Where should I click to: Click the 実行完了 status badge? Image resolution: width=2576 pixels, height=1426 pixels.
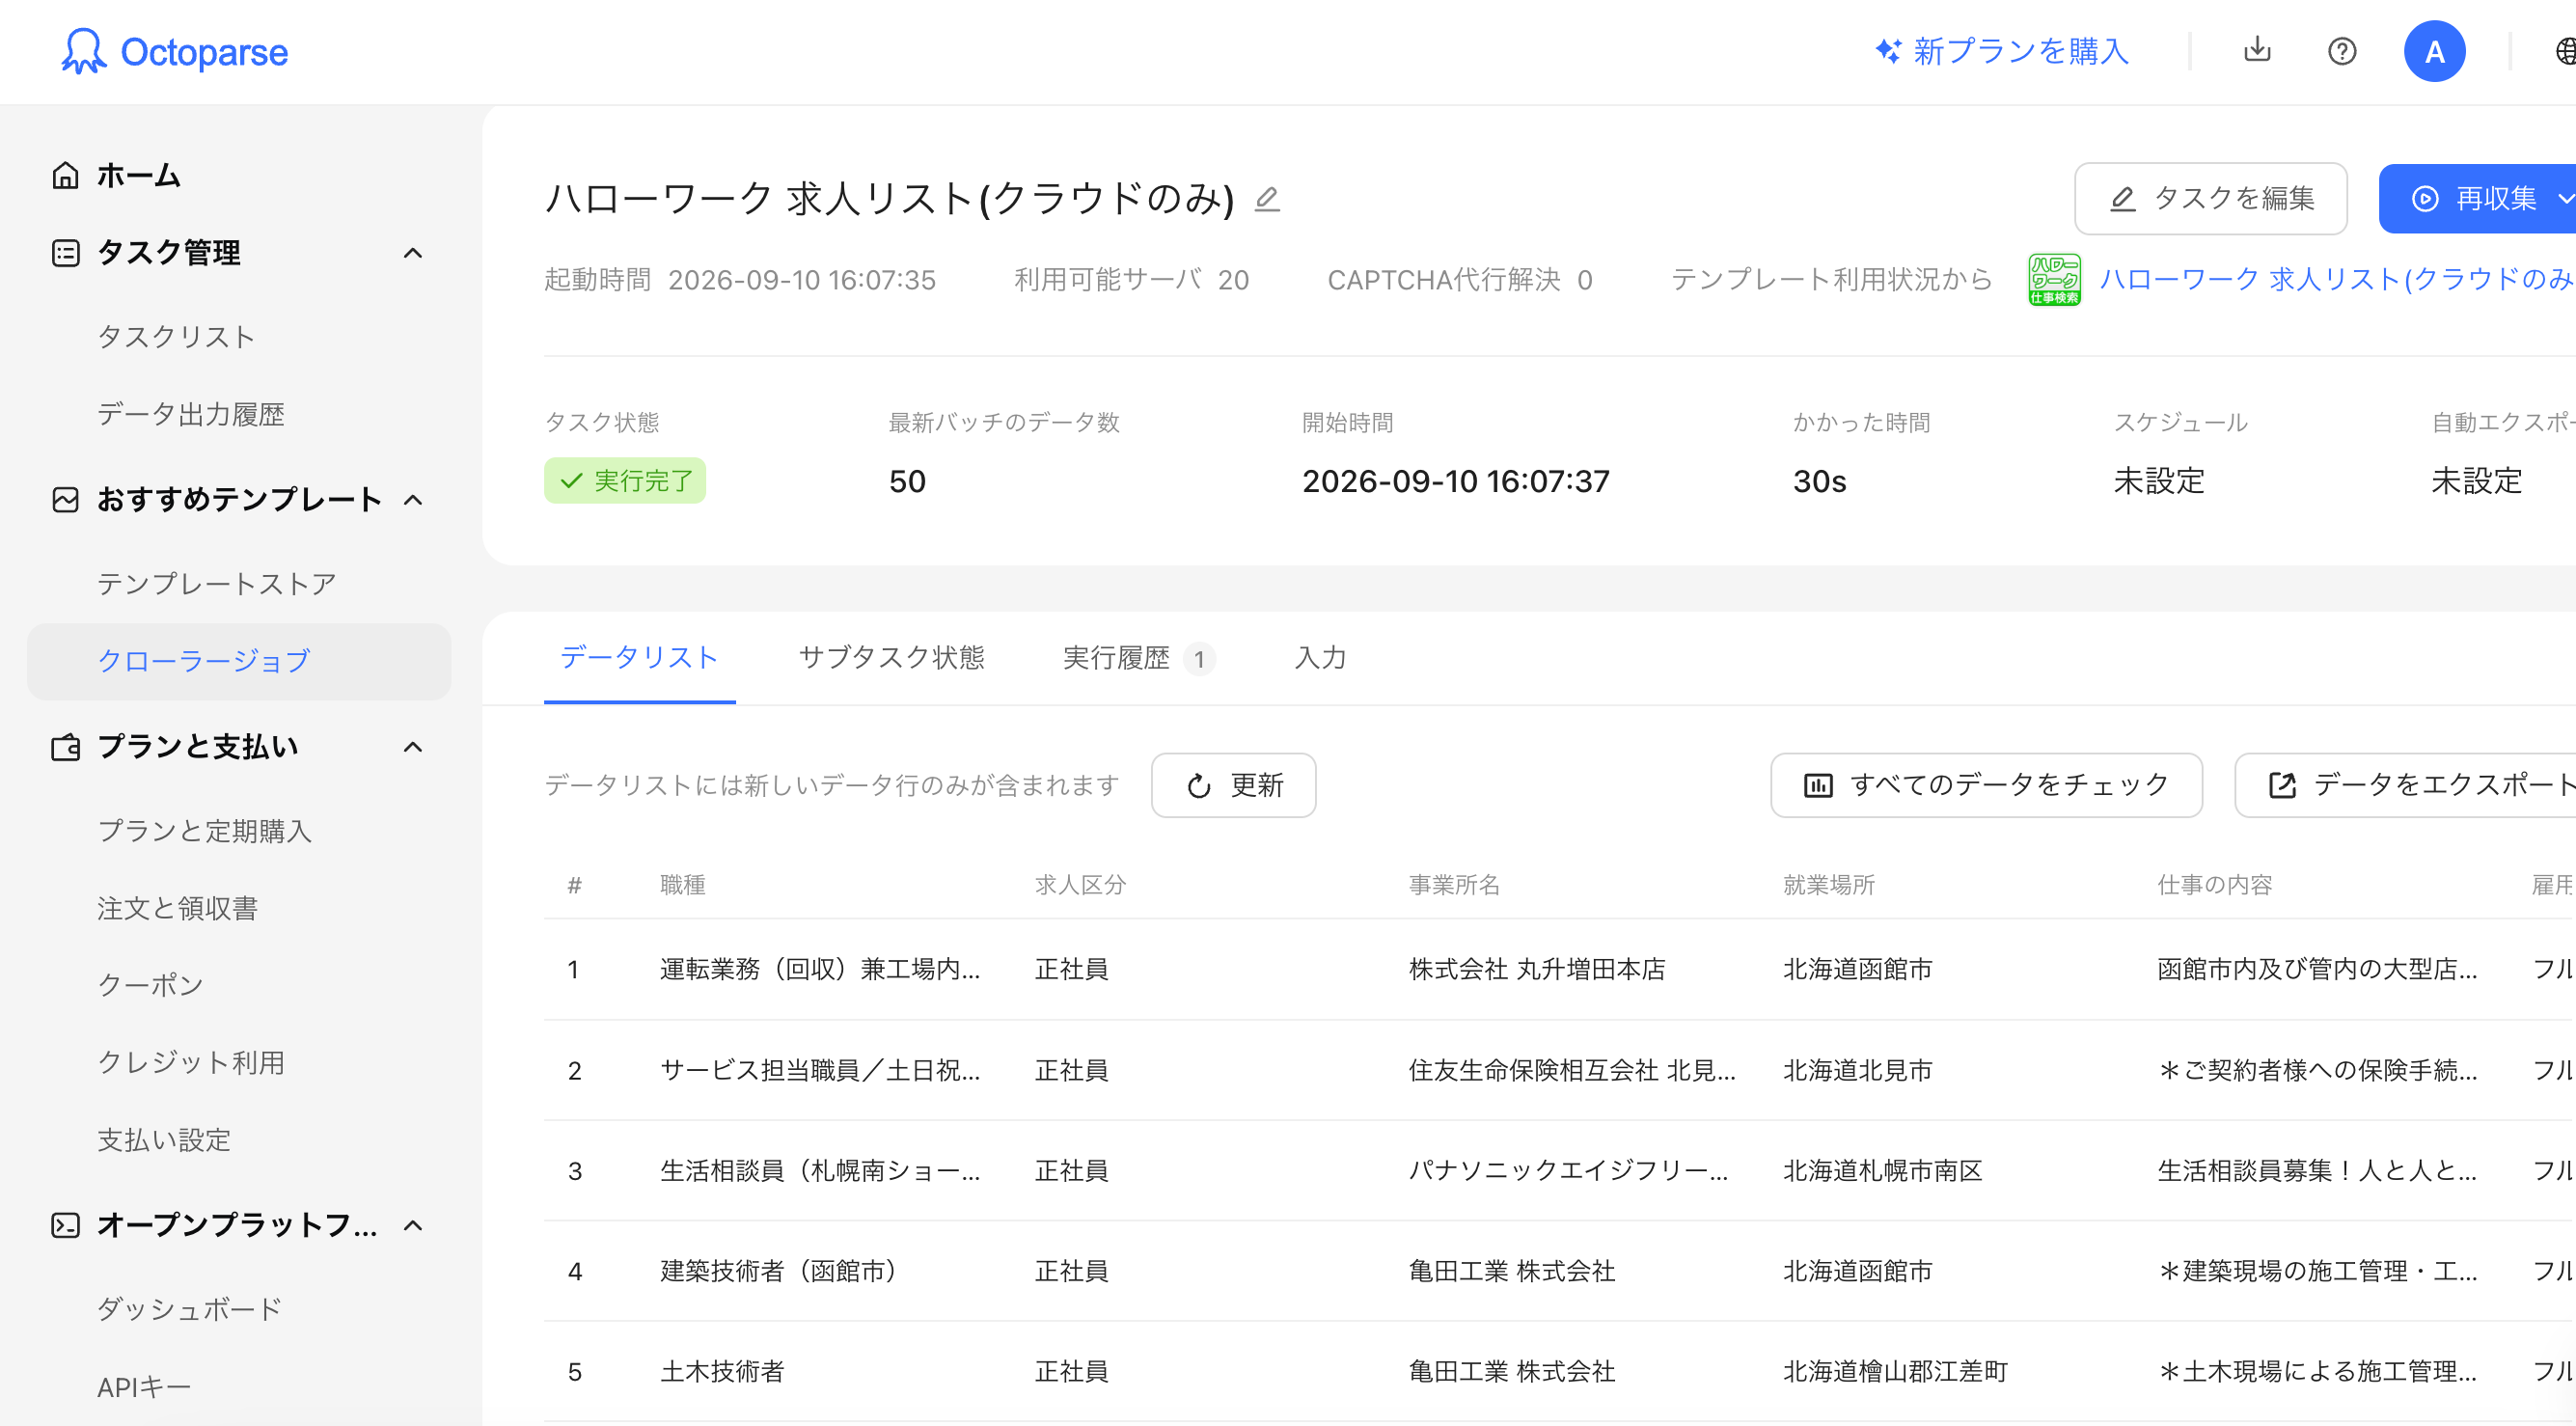point(625,480)
